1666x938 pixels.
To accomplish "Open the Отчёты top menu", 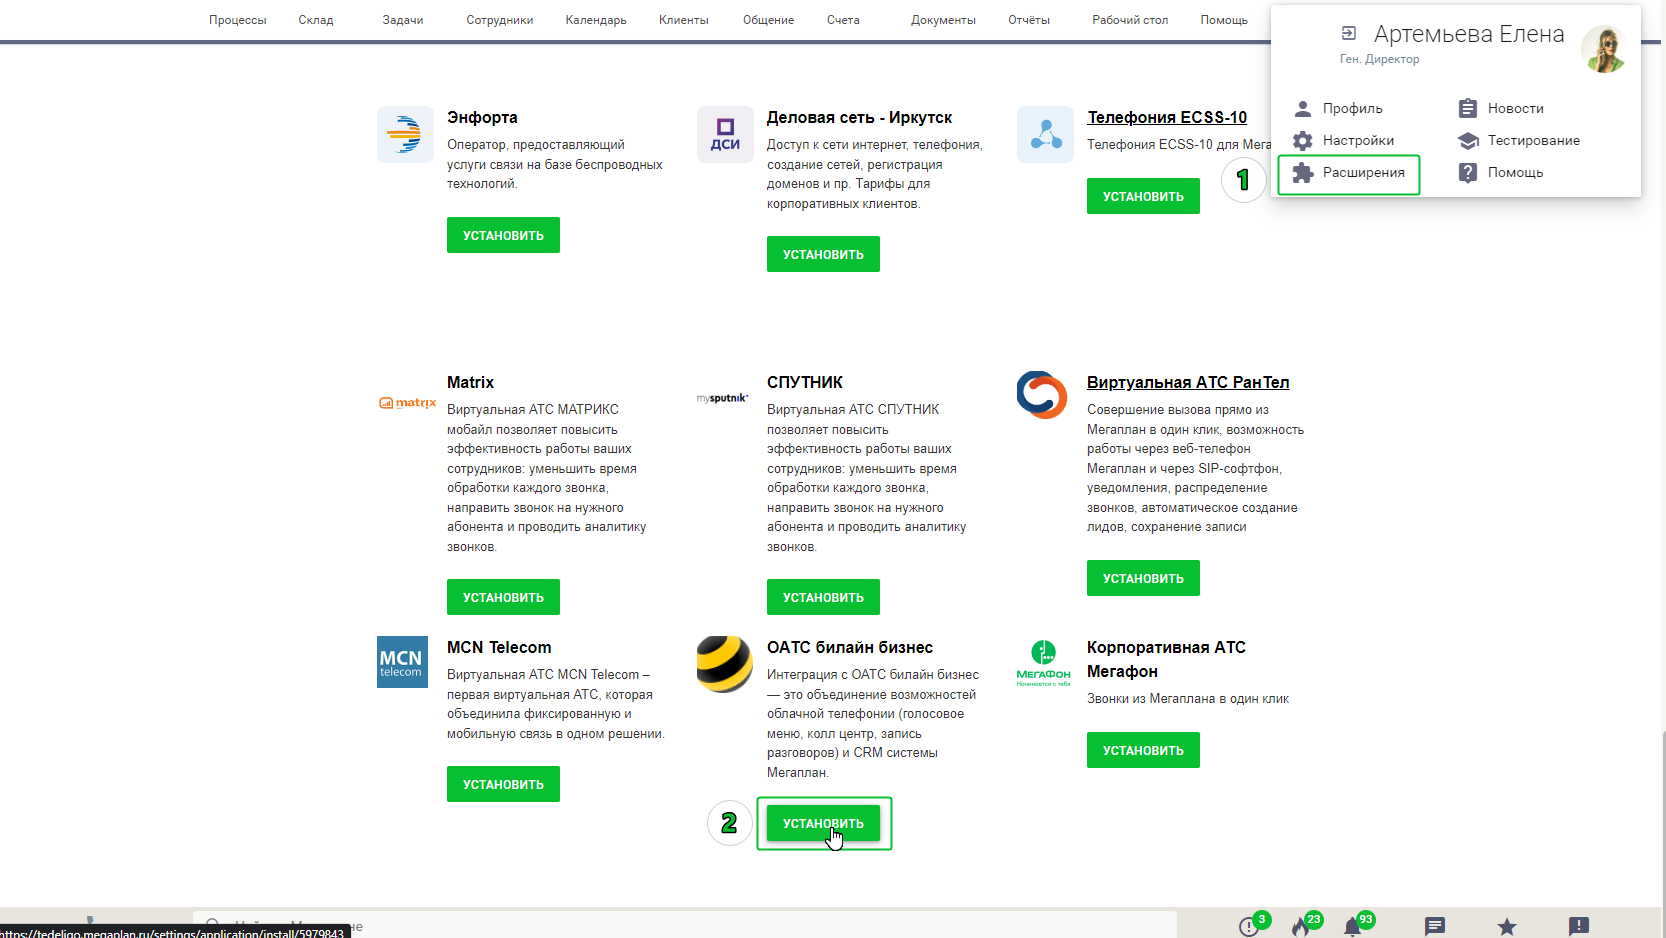I will 1029,20.
